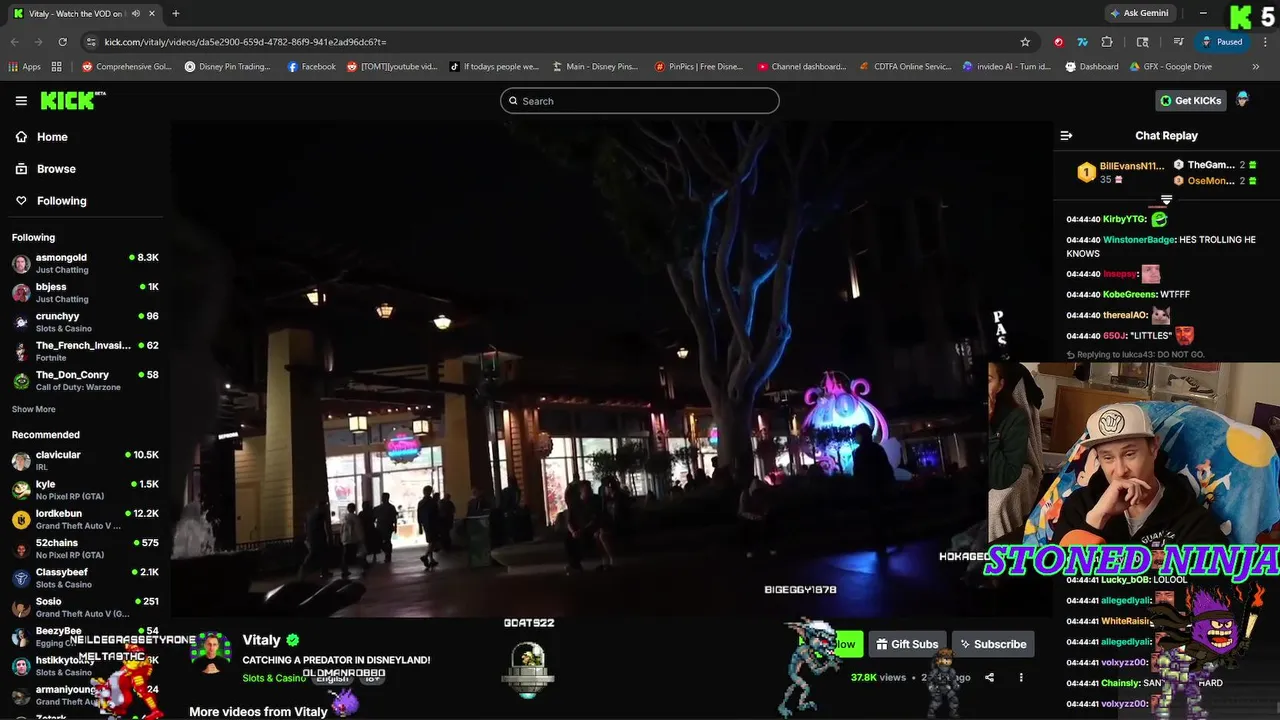Click the browser address bar URL
The image size is (1280, 720).
pyautogui.click(x=245, y=42)
